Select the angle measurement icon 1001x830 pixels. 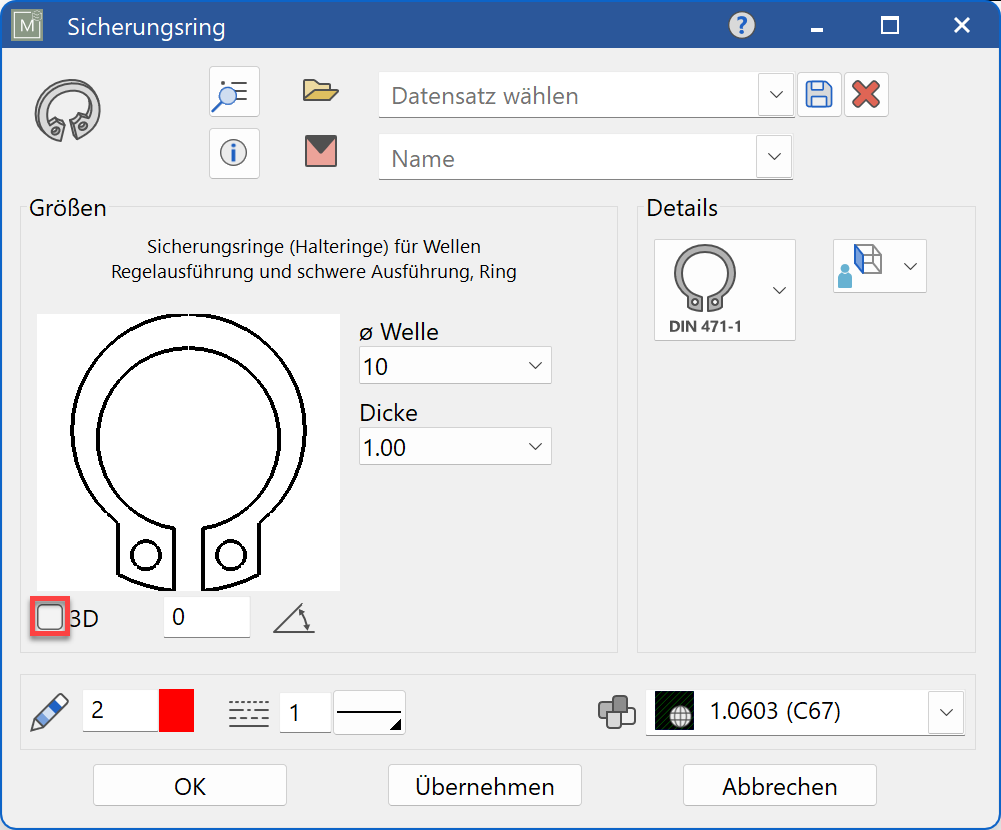click(292, 617)
